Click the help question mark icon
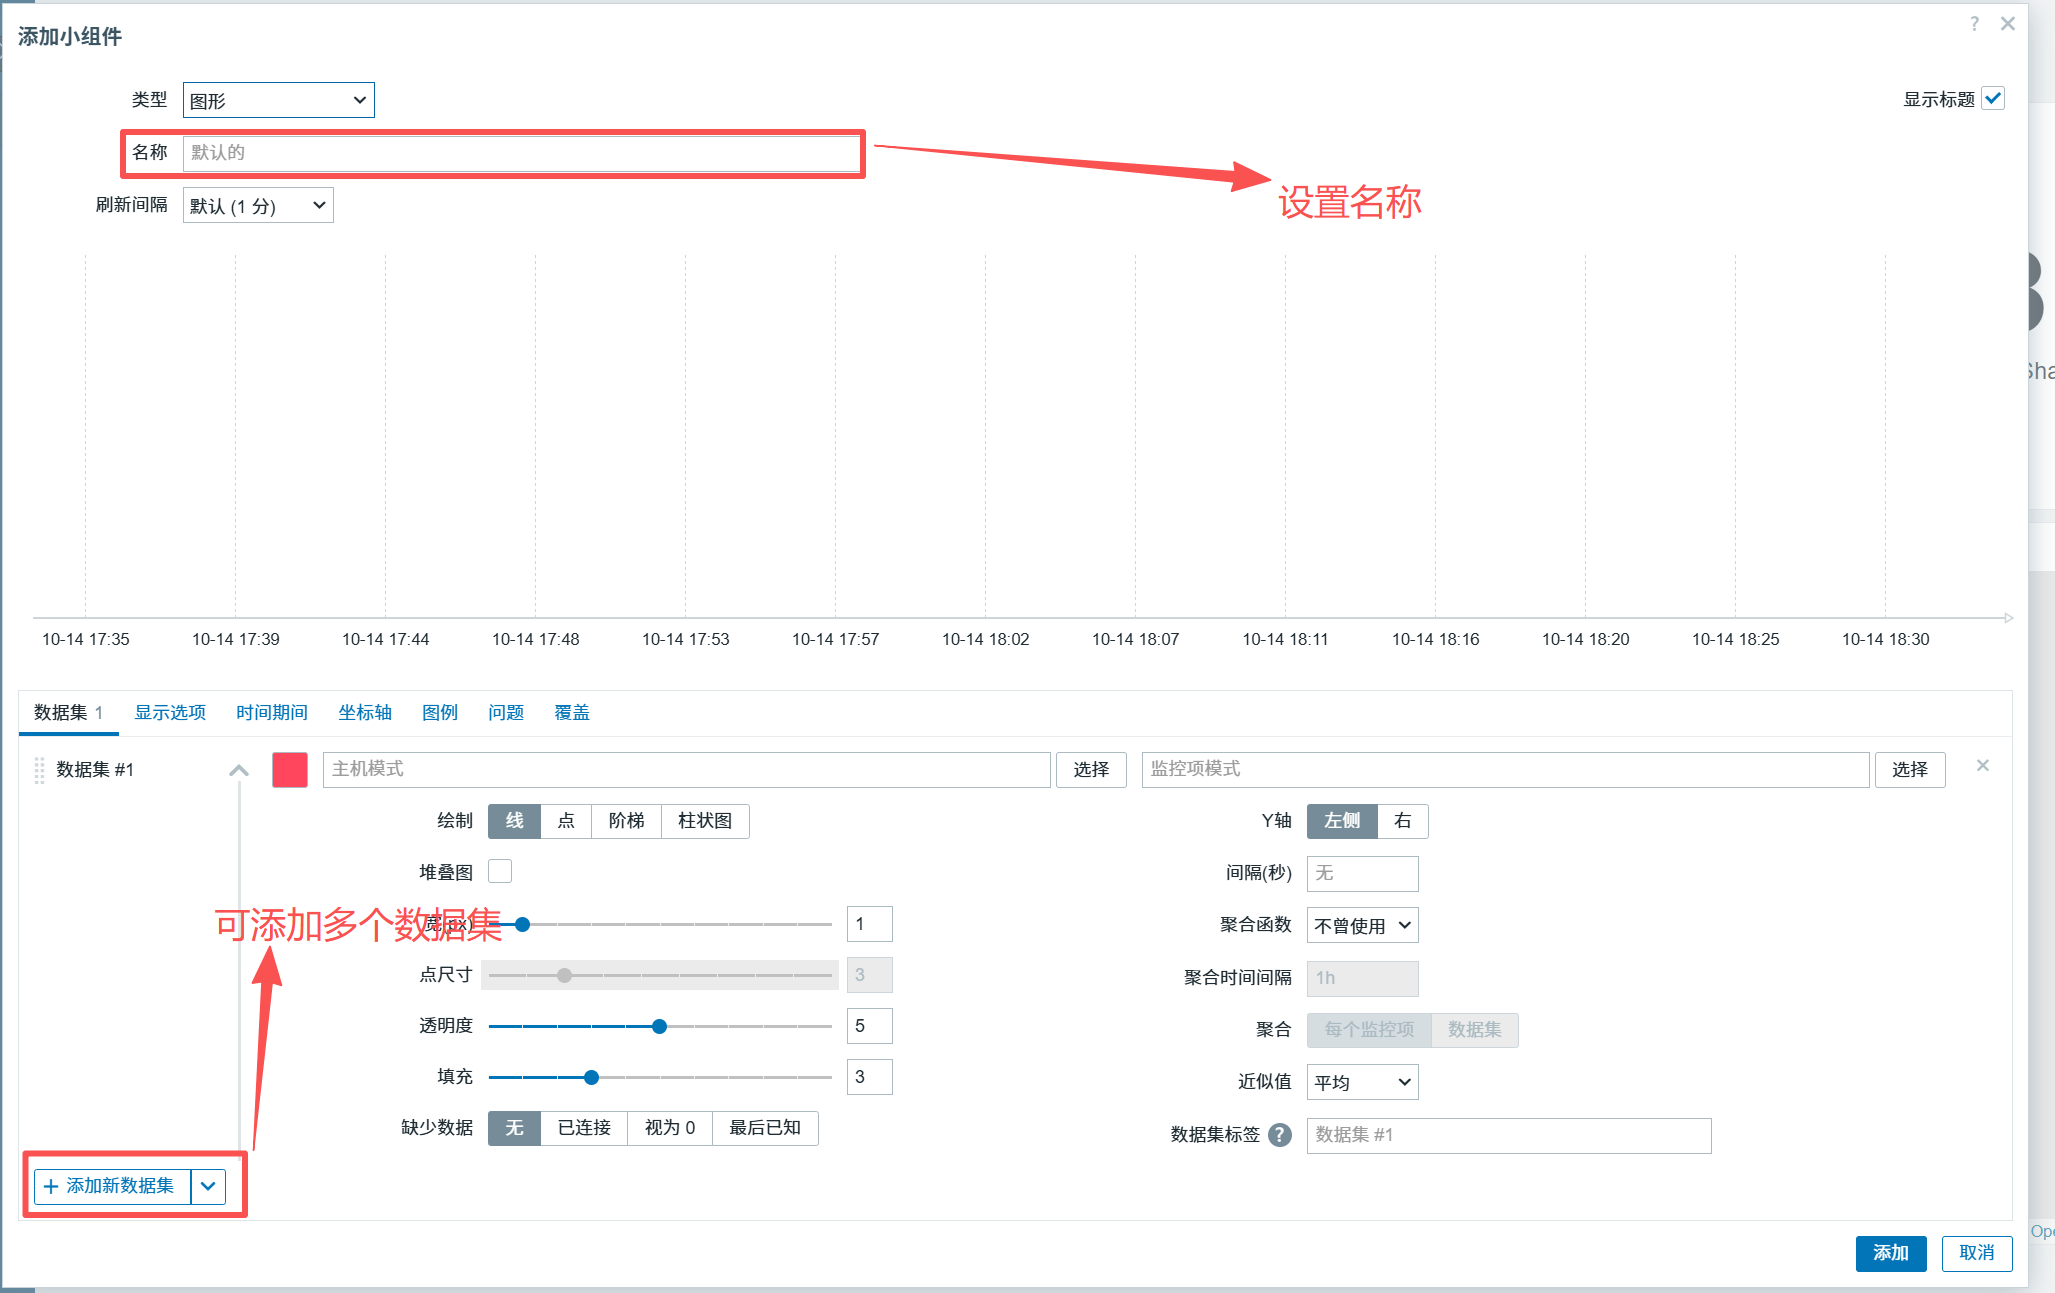2055x1293 pixels. pos(1974,24)
